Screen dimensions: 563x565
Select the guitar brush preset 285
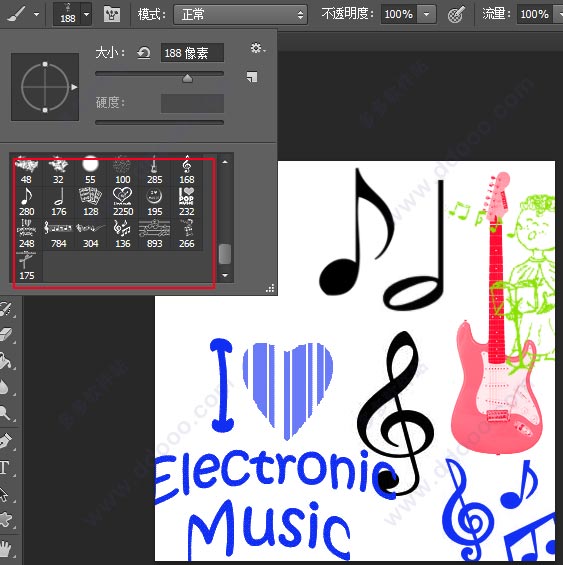[x=154, y=170]
